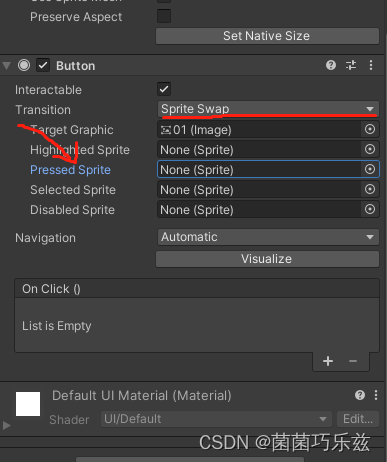Screen dimensions: 387x462
Task: Remove On Click event entry
Action: 353,361
